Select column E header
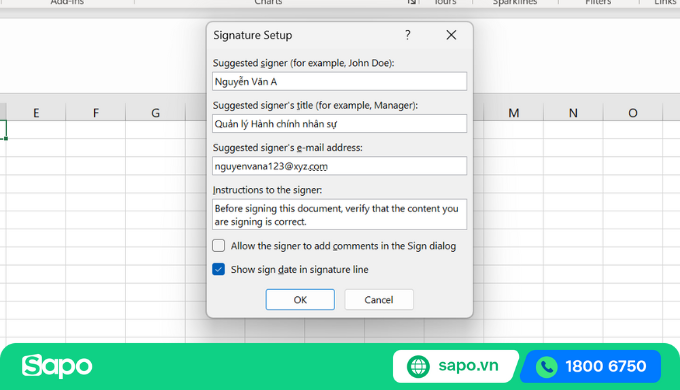Image resolution: width=680 pixels, height=390 pixels. coord(36,113)
